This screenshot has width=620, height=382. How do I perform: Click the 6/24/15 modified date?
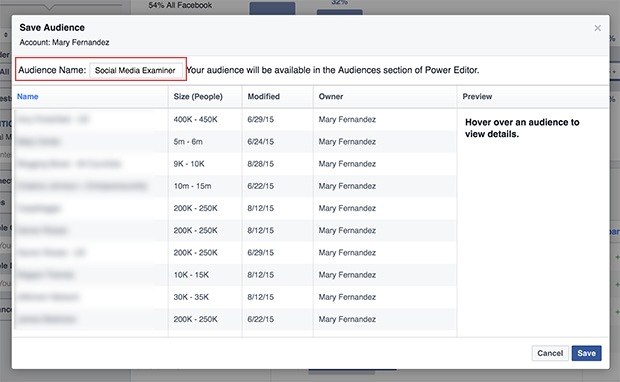pos(261,142)
